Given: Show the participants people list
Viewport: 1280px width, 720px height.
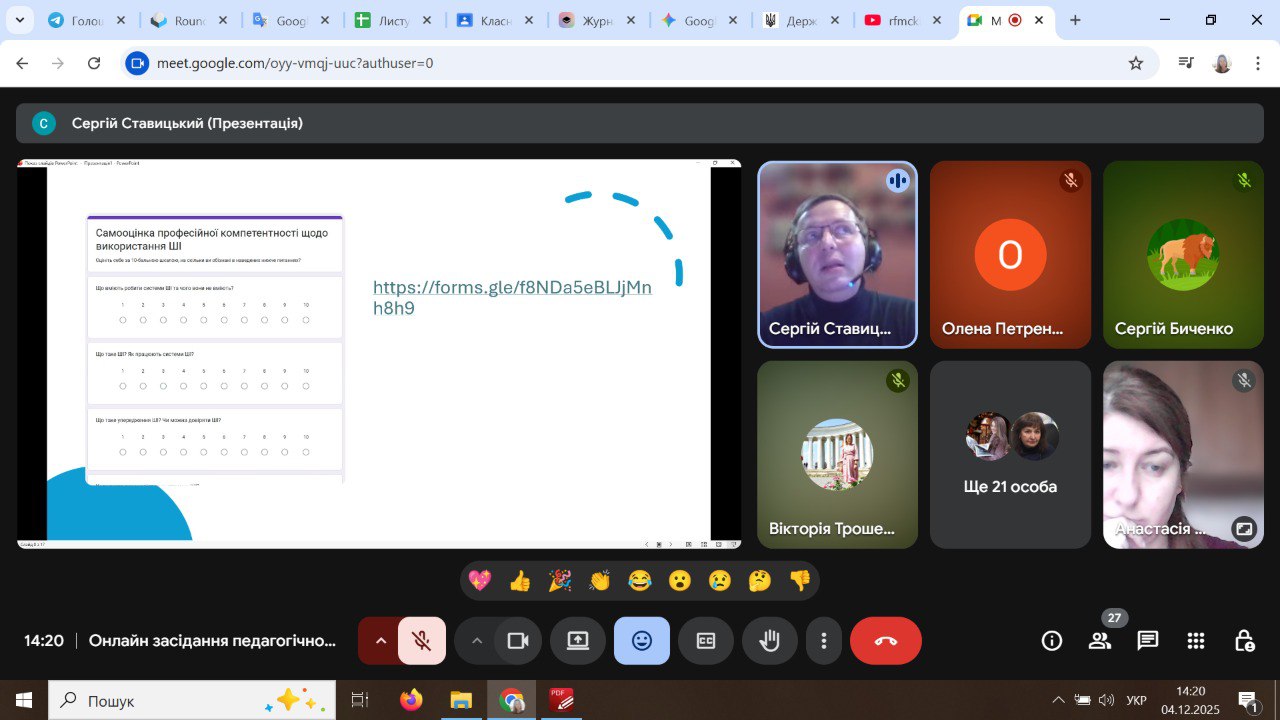Looking at the screenshot, I should click(1100, 641).
